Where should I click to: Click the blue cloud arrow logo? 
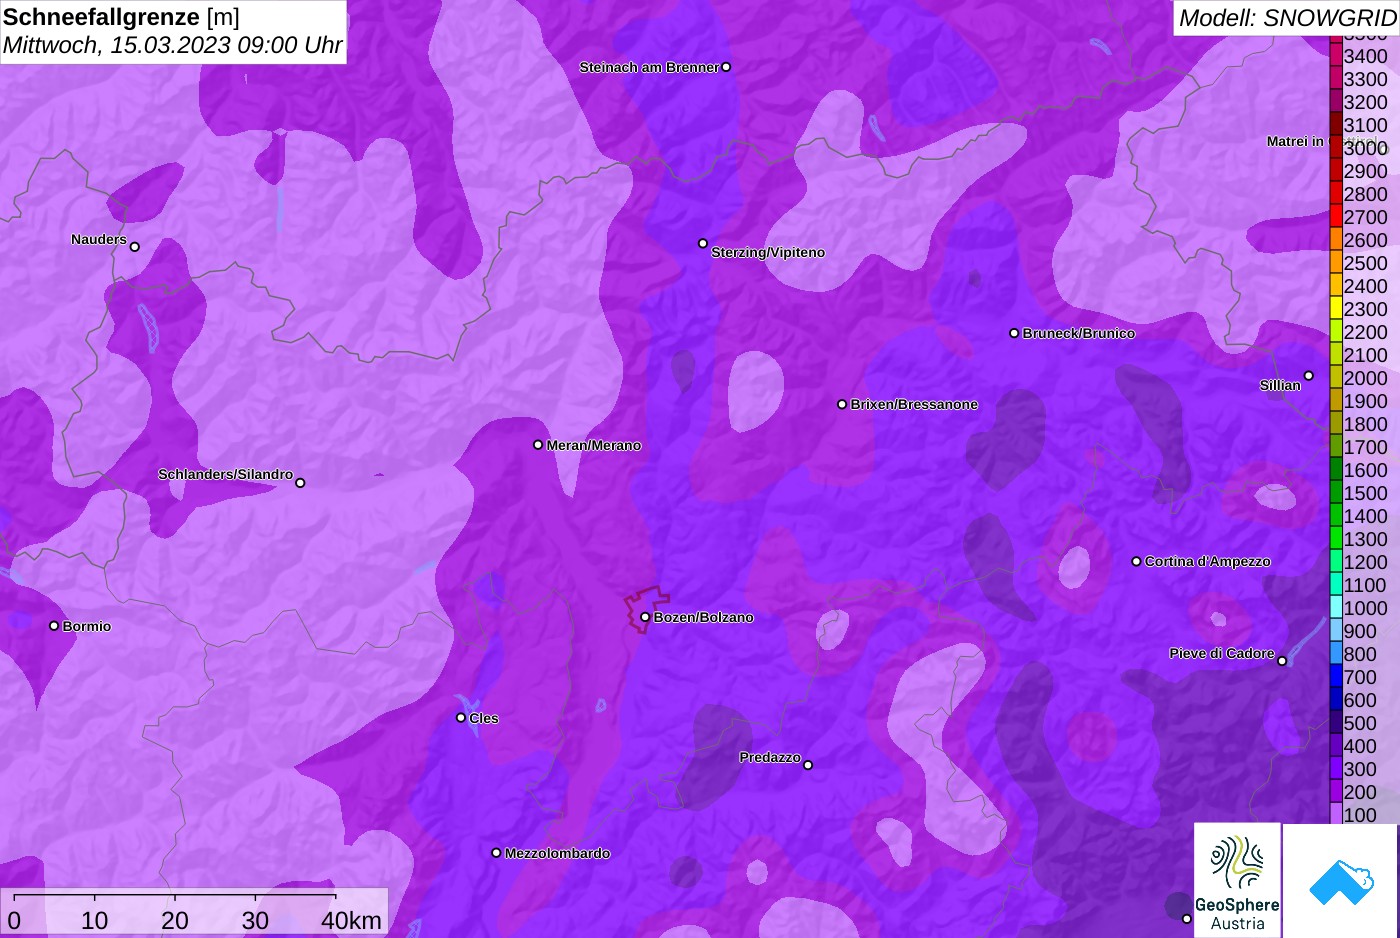point(1340,881)
